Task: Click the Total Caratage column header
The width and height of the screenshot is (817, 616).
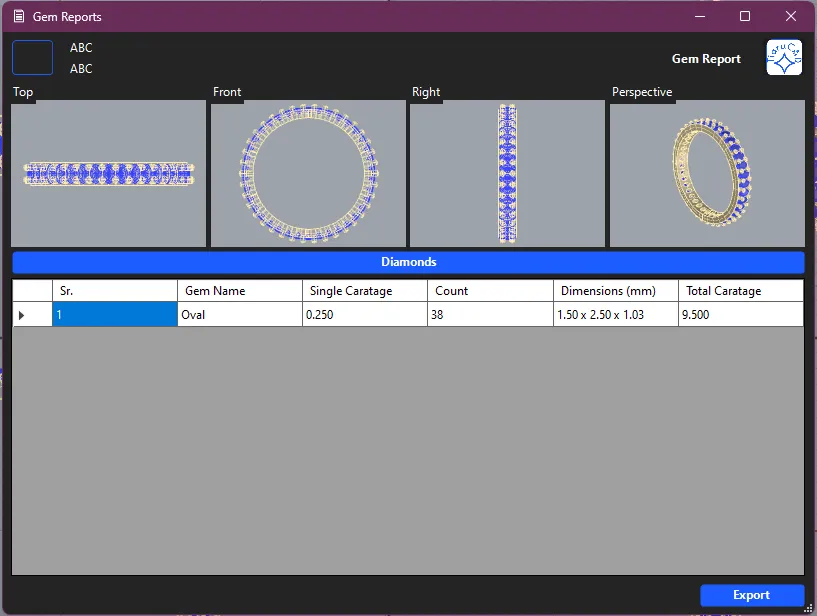Action: pos(740,291)
